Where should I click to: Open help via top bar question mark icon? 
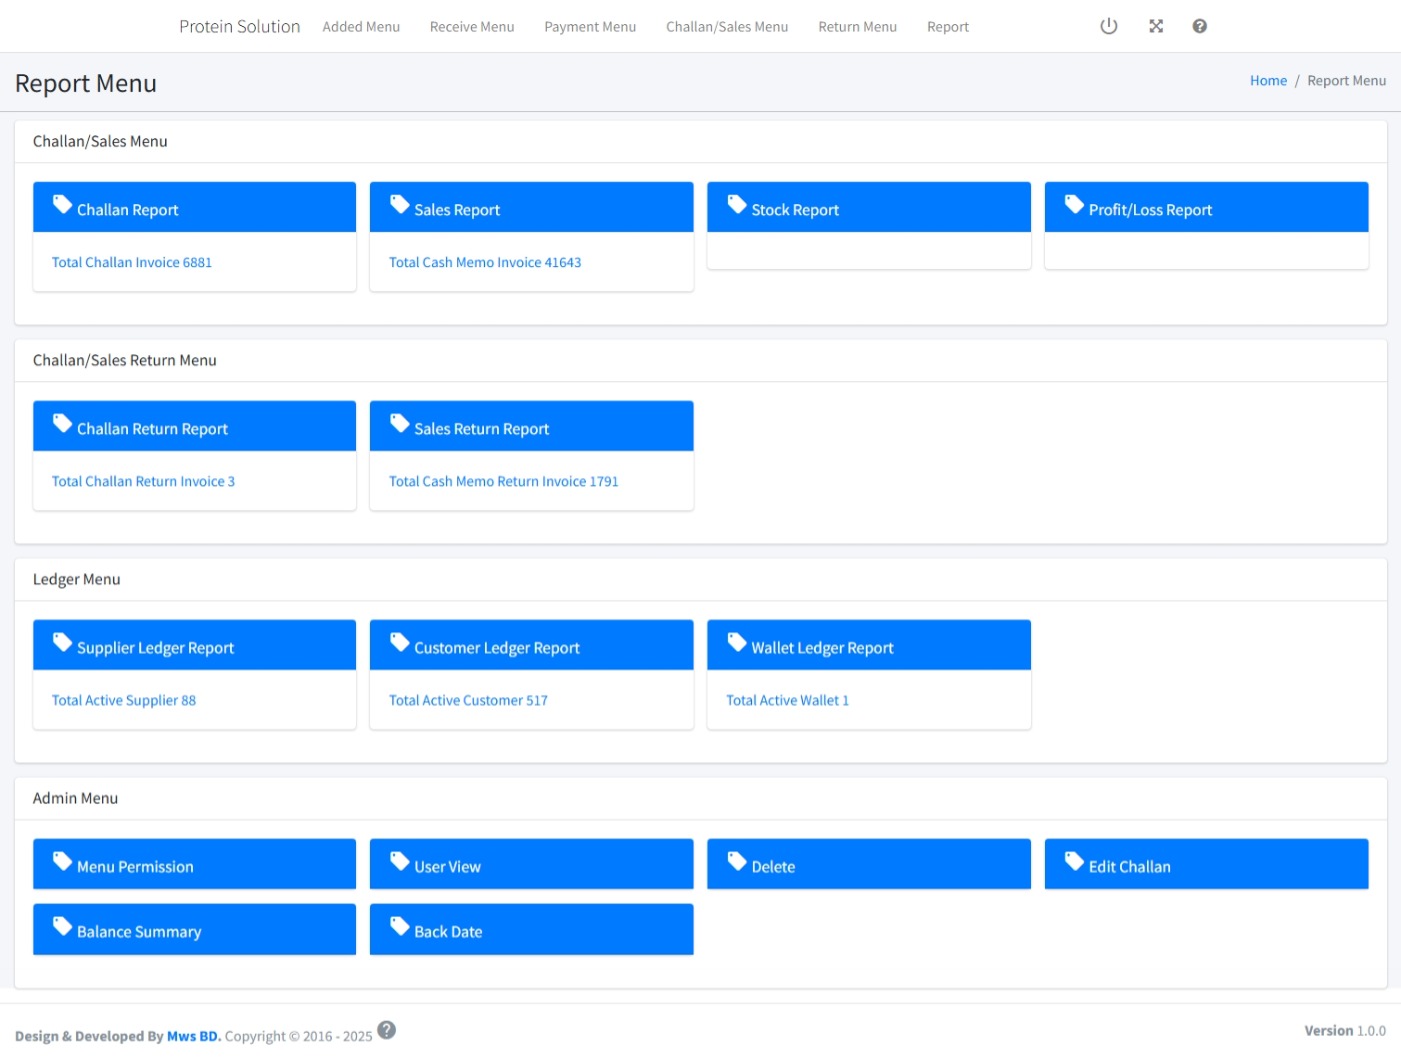pyautogui.click(x=1199, y=27)
